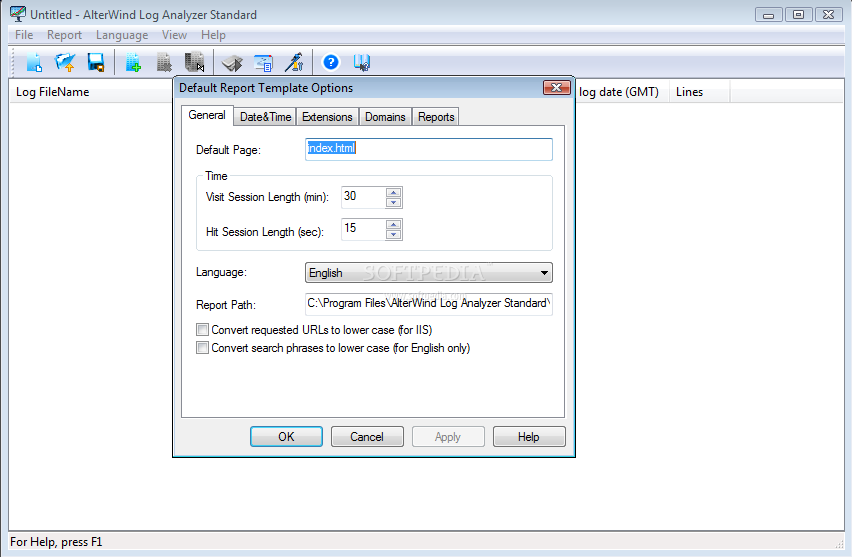Click the Remove log file icon

click(164, 62)
